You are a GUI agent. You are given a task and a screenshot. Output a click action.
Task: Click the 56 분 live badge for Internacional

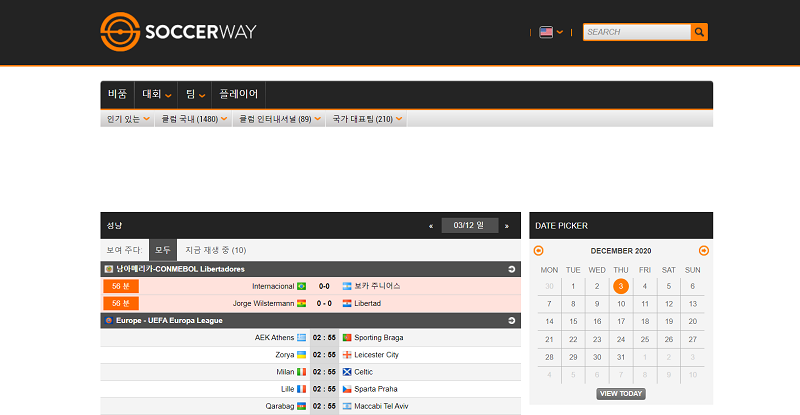[121, 286]
